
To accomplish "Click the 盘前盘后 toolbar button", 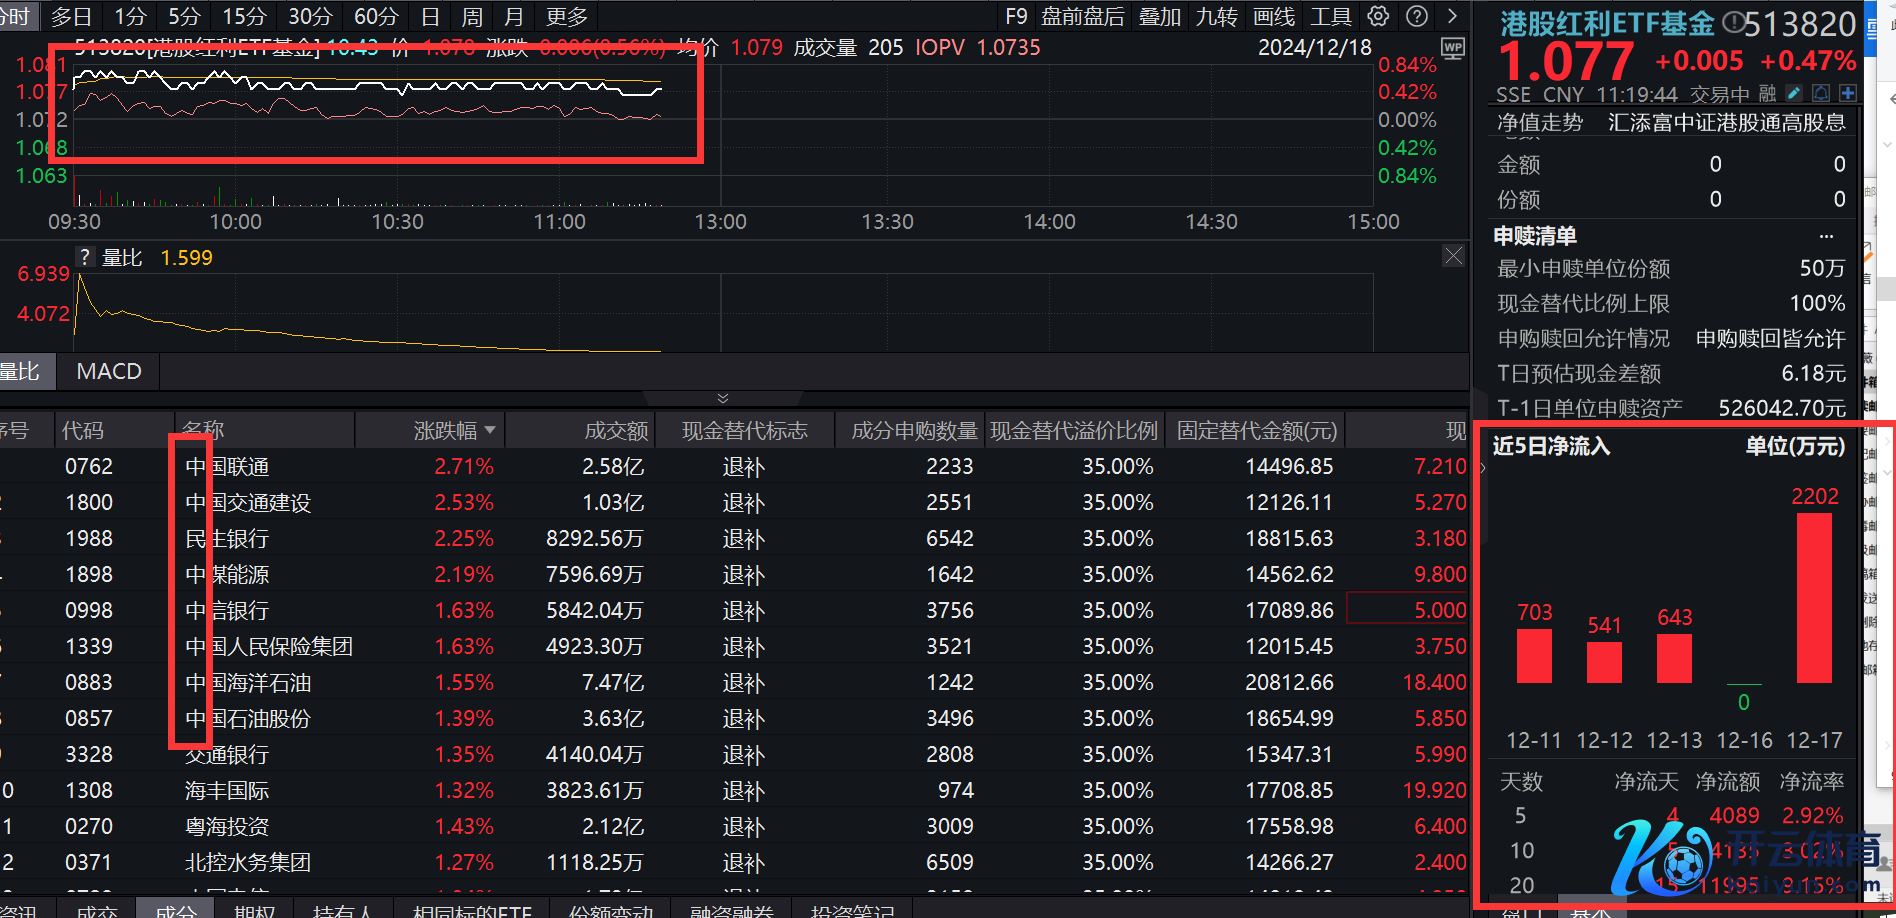I will pyautogui.click(x=1082, y=16).
